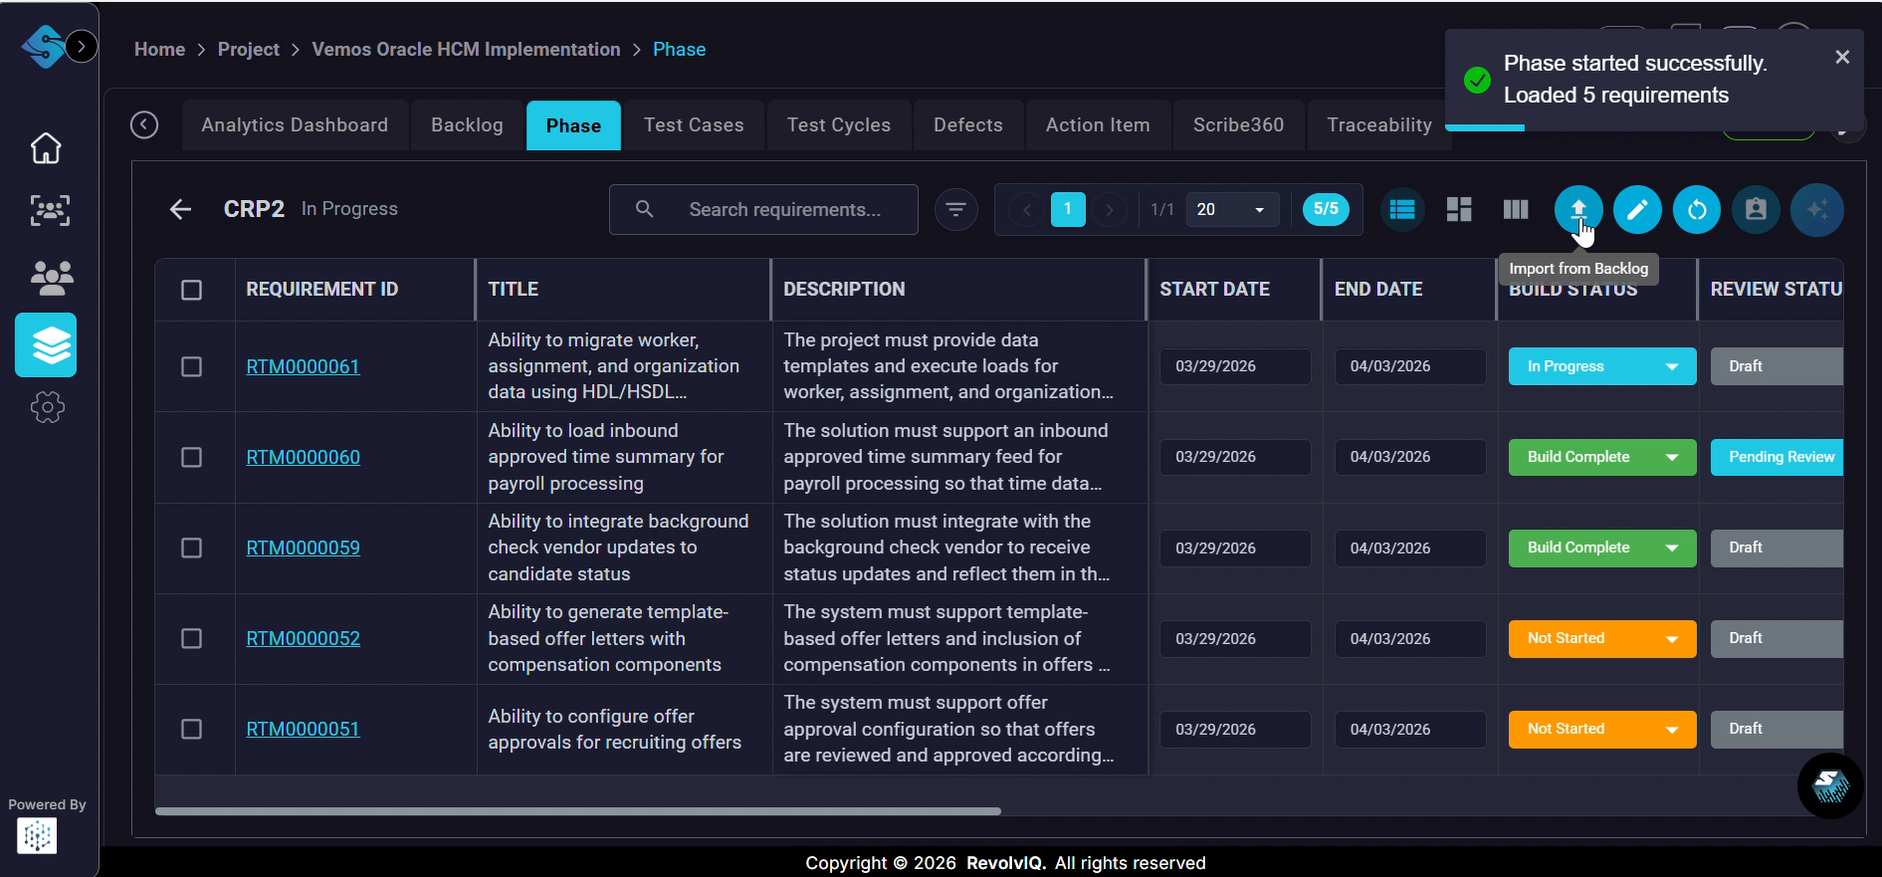
Task: Select the checkbox for RTM0000061
Action: coord(191,367)
